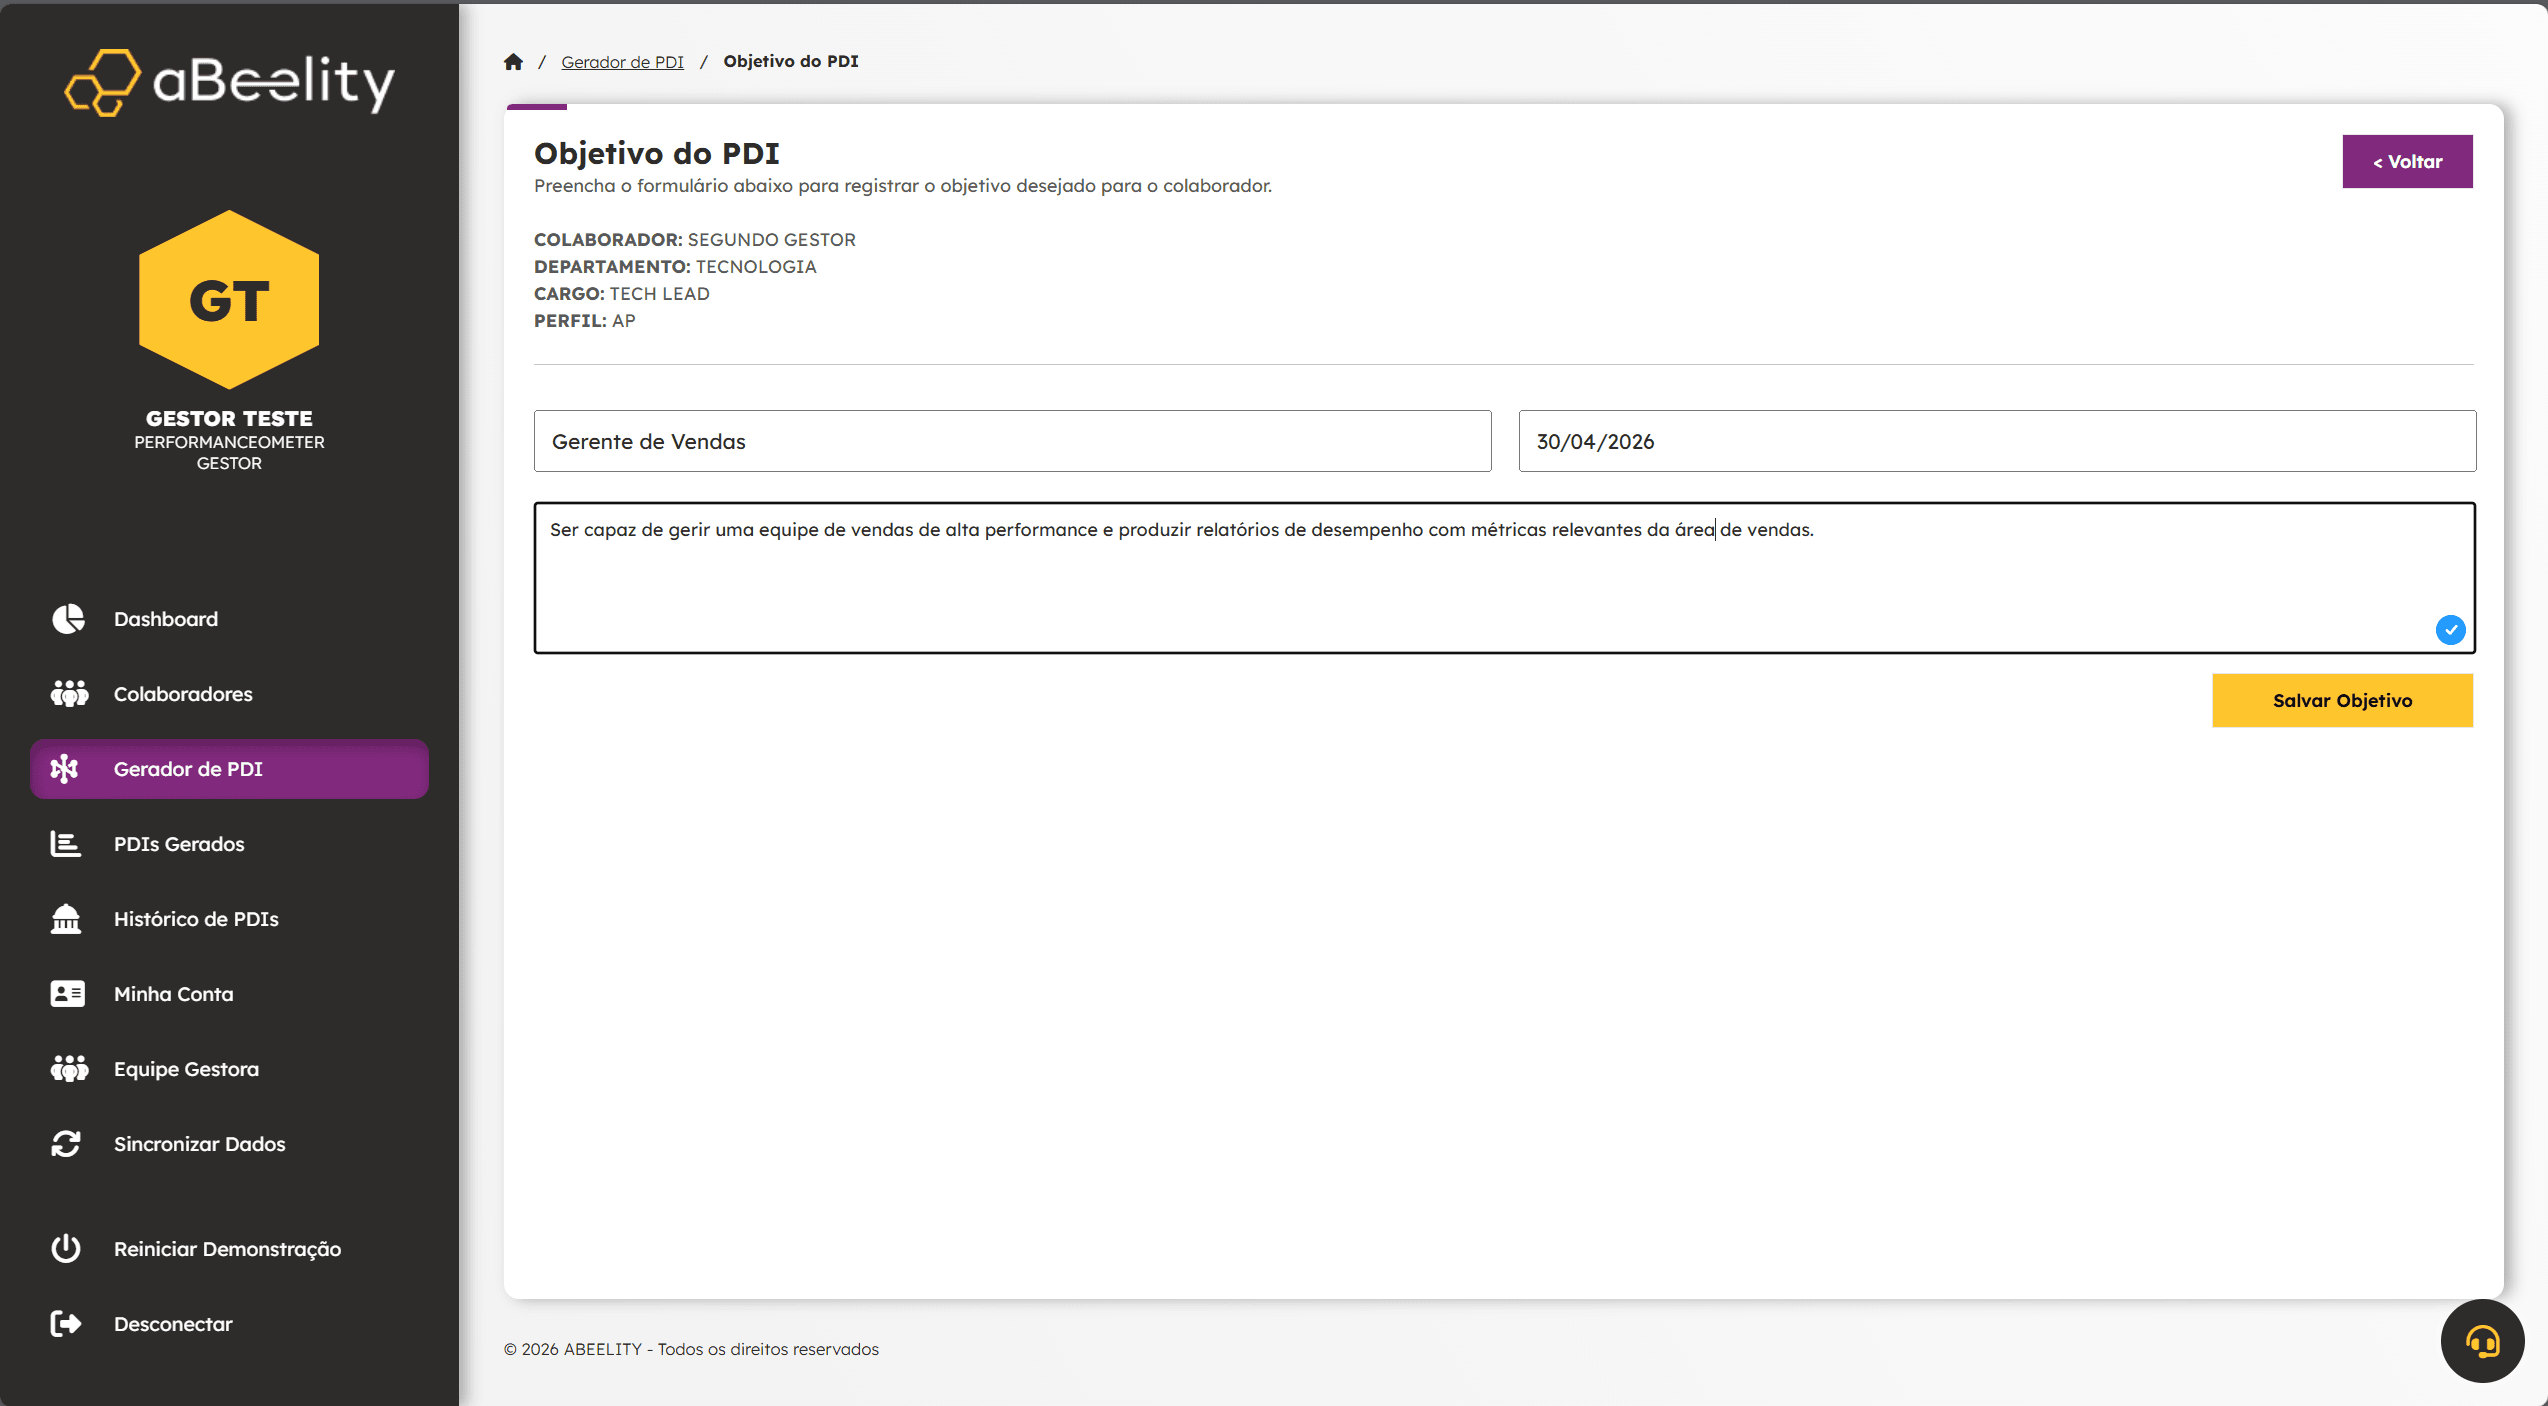Click the Dashboard pie chart icon
The image size is (2548, 1406).
click(x=67, y=619)
